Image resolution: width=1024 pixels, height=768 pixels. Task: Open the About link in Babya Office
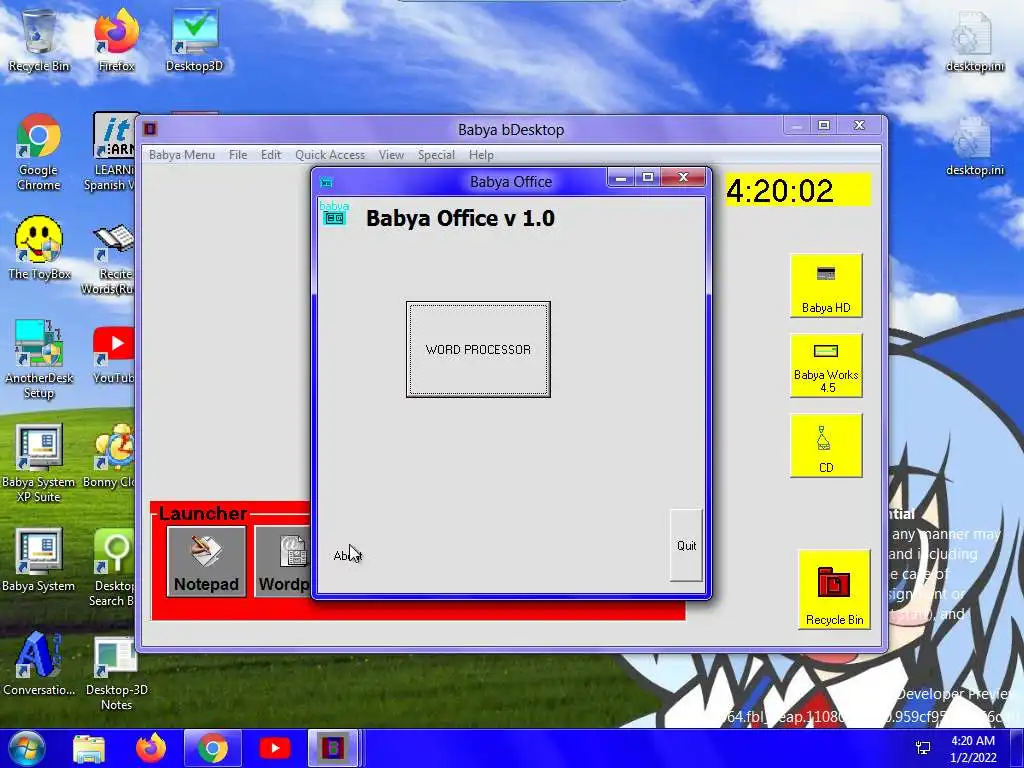pyautogui.click(x=347, y=556)
